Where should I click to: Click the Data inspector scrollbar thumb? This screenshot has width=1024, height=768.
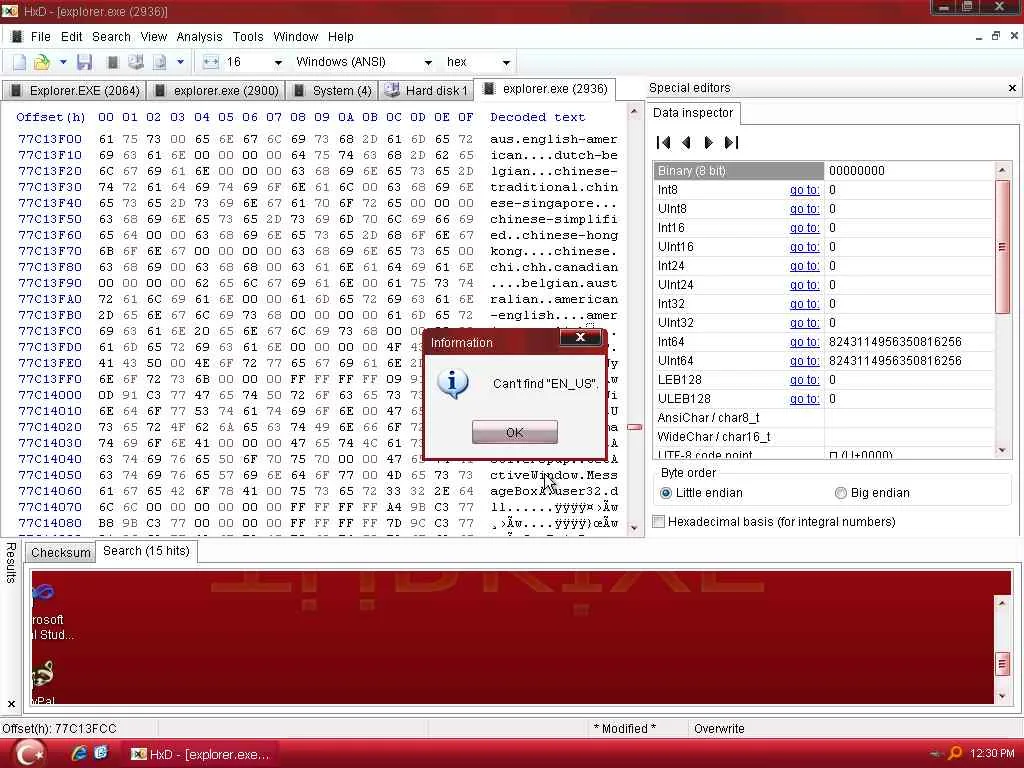1002,246
